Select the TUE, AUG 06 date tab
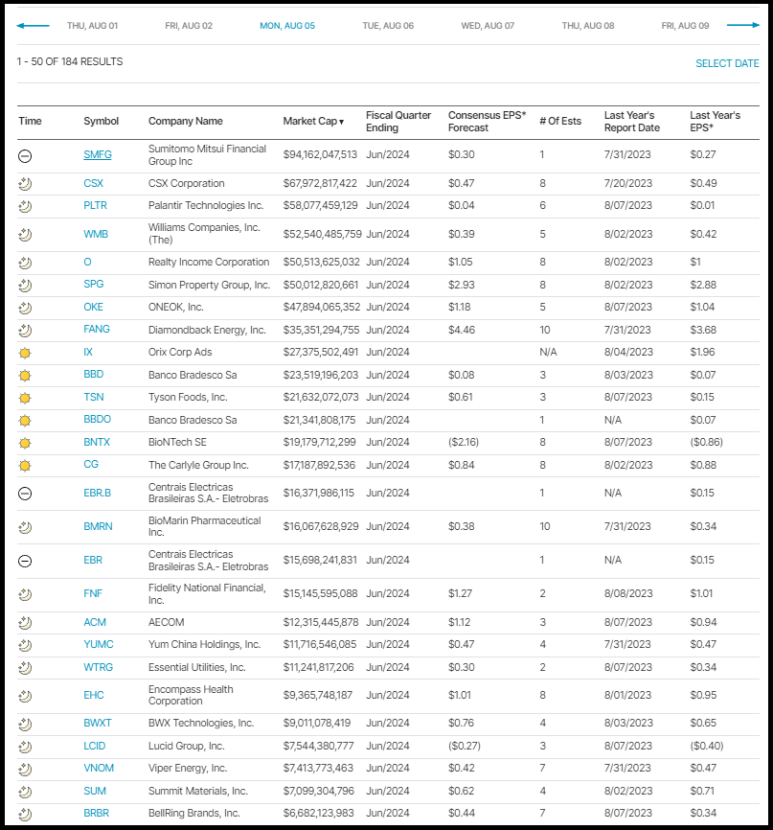773x830 pixels. [x=388, y=25]
